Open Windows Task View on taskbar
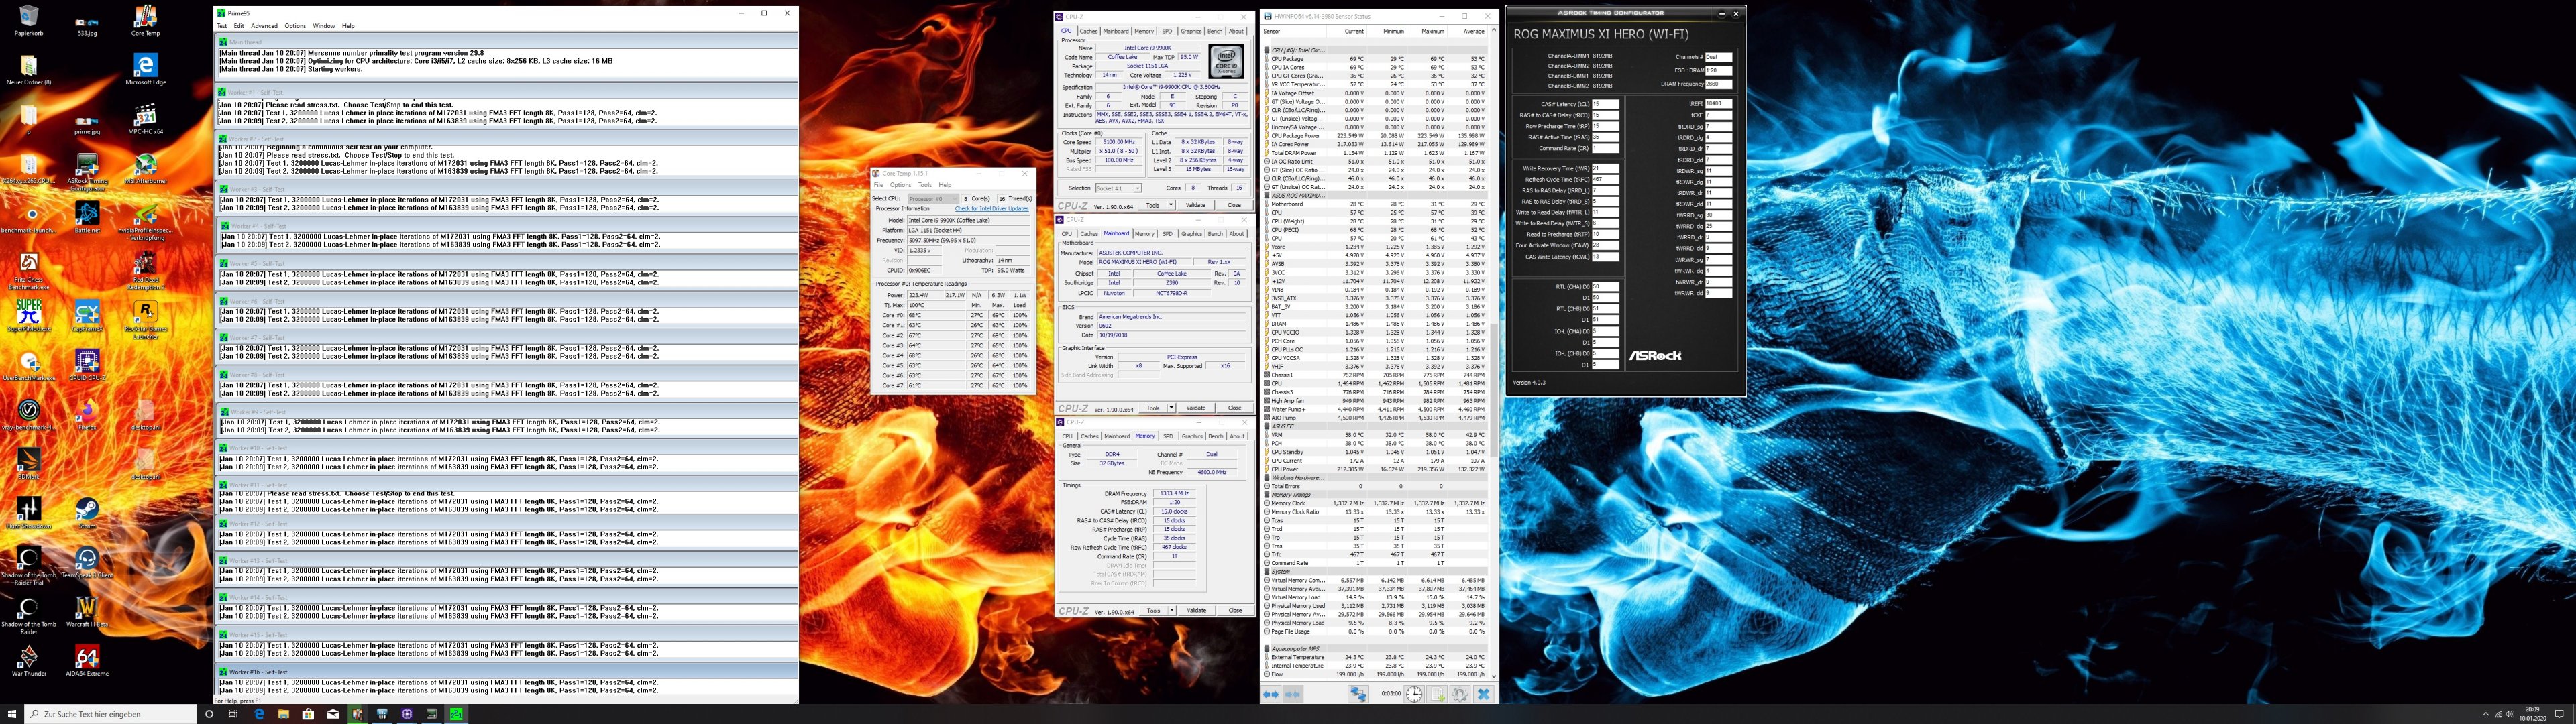This screenshot has width=2576, height=724. (234, 714)
